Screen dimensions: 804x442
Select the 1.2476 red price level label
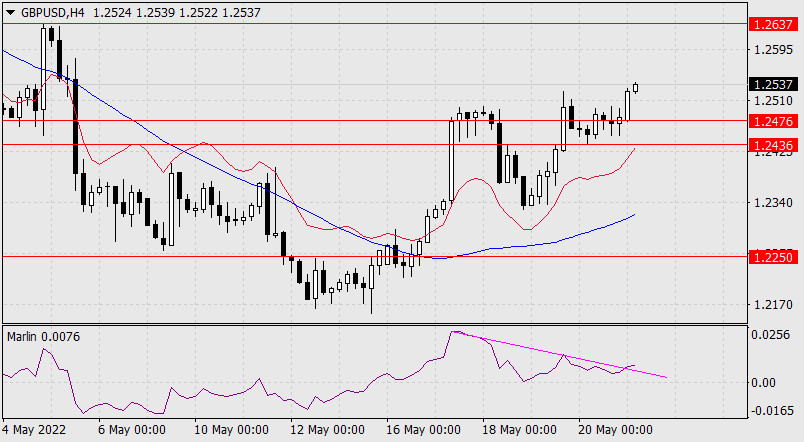coord(774,121)
